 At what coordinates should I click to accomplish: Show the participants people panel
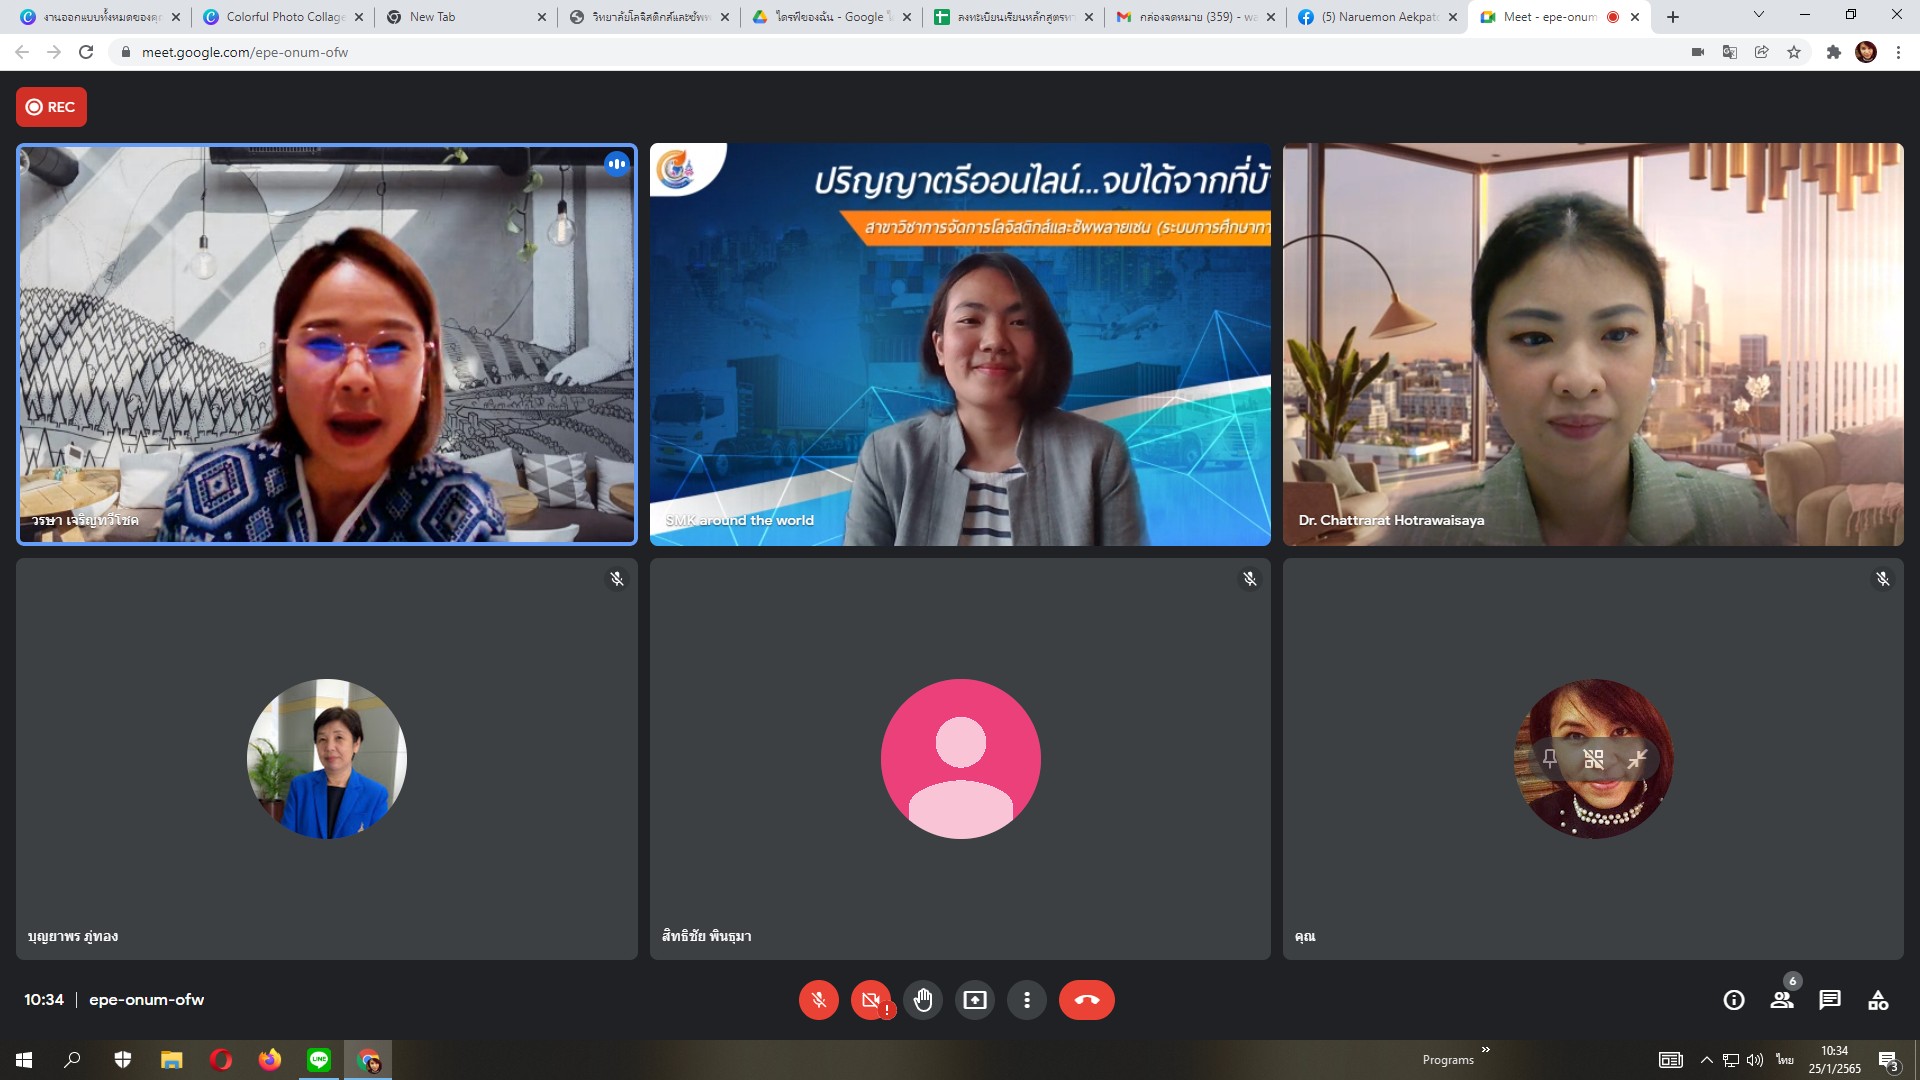1782,1000
